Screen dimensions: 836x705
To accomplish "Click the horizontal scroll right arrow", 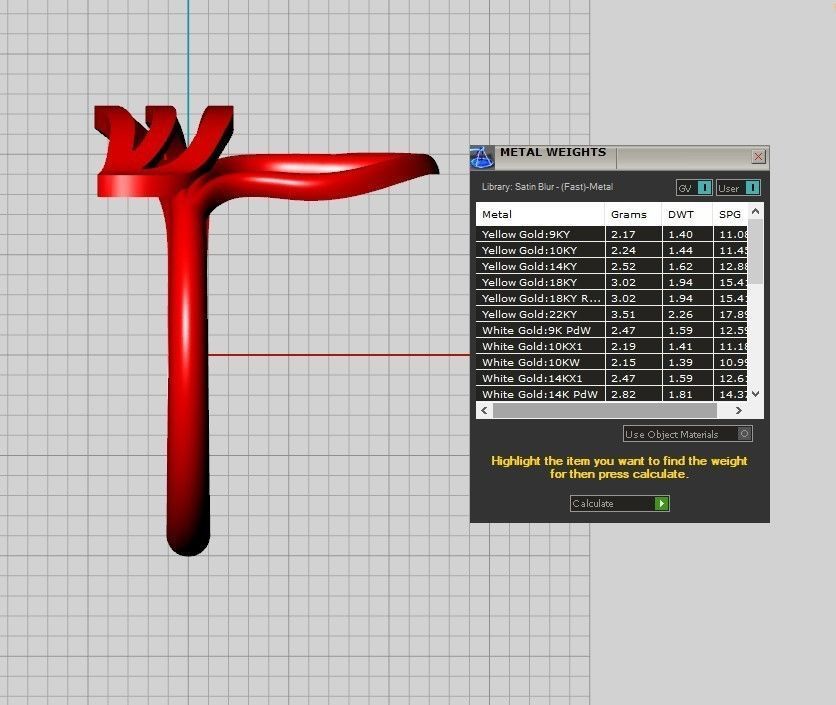I will (x=738, y=410).
